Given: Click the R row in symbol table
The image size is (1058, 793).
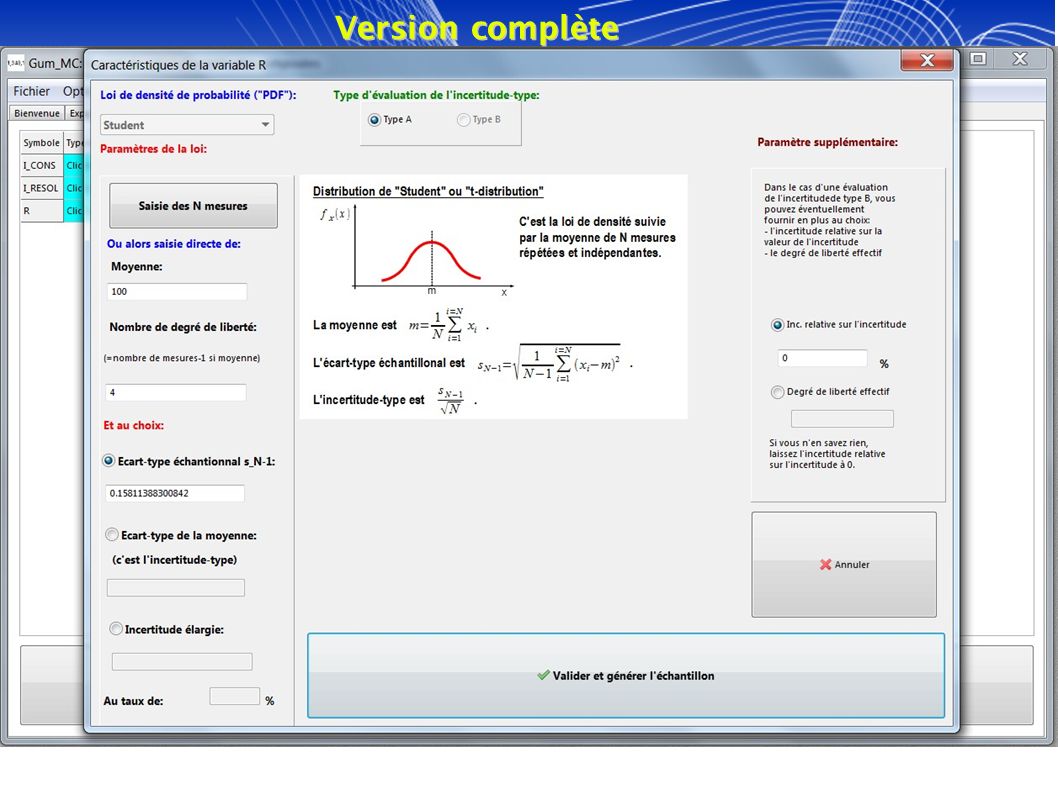Looking at the screenshot, I should pos(41,211).
